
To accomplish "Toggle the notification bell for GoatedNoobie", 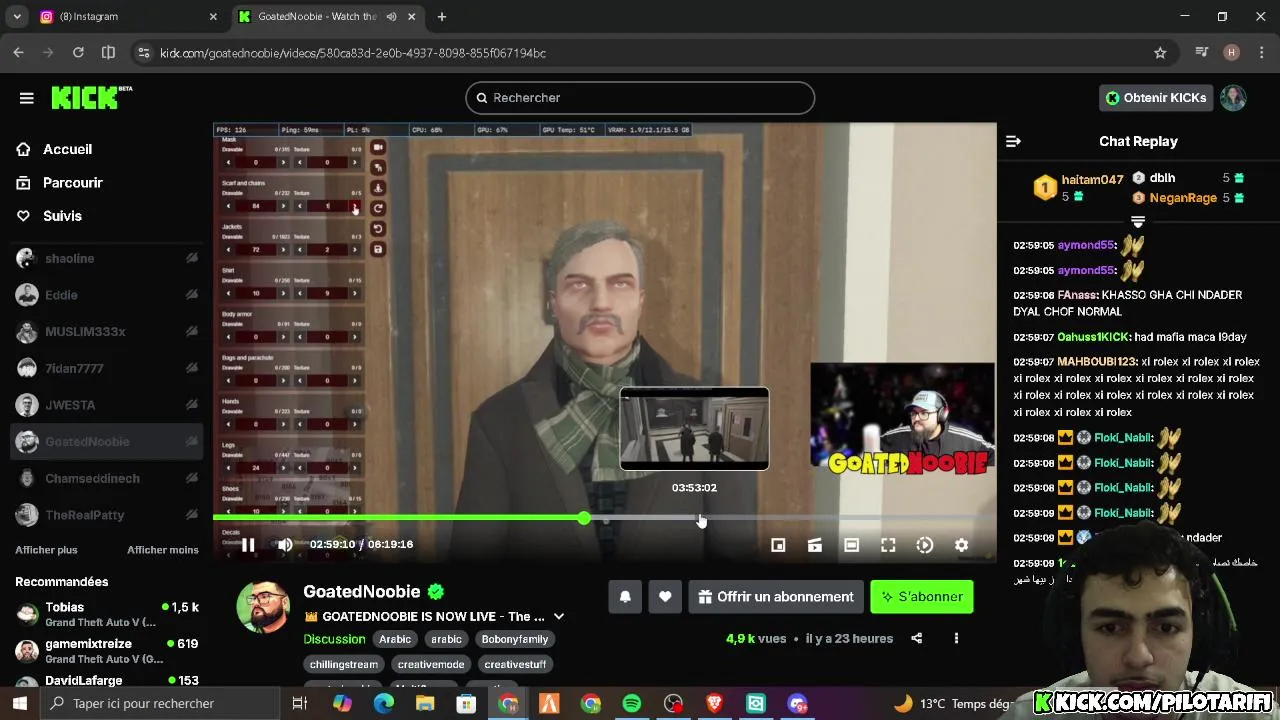I will point(625,597).
